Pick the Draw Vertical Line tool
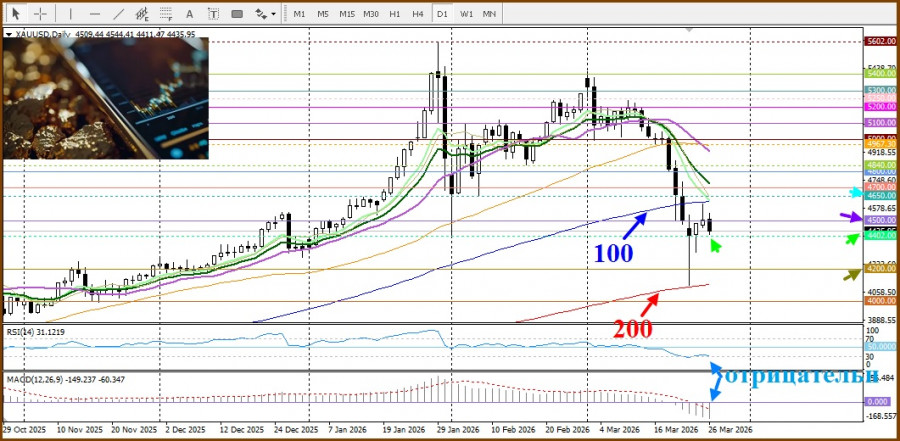The image size is (900, 441). (x=71, y=13)
